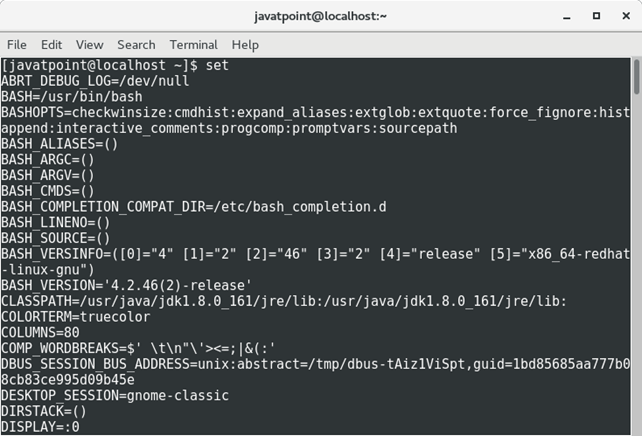Open the File menu
The image size is (642, 436).
pos(17,45)
